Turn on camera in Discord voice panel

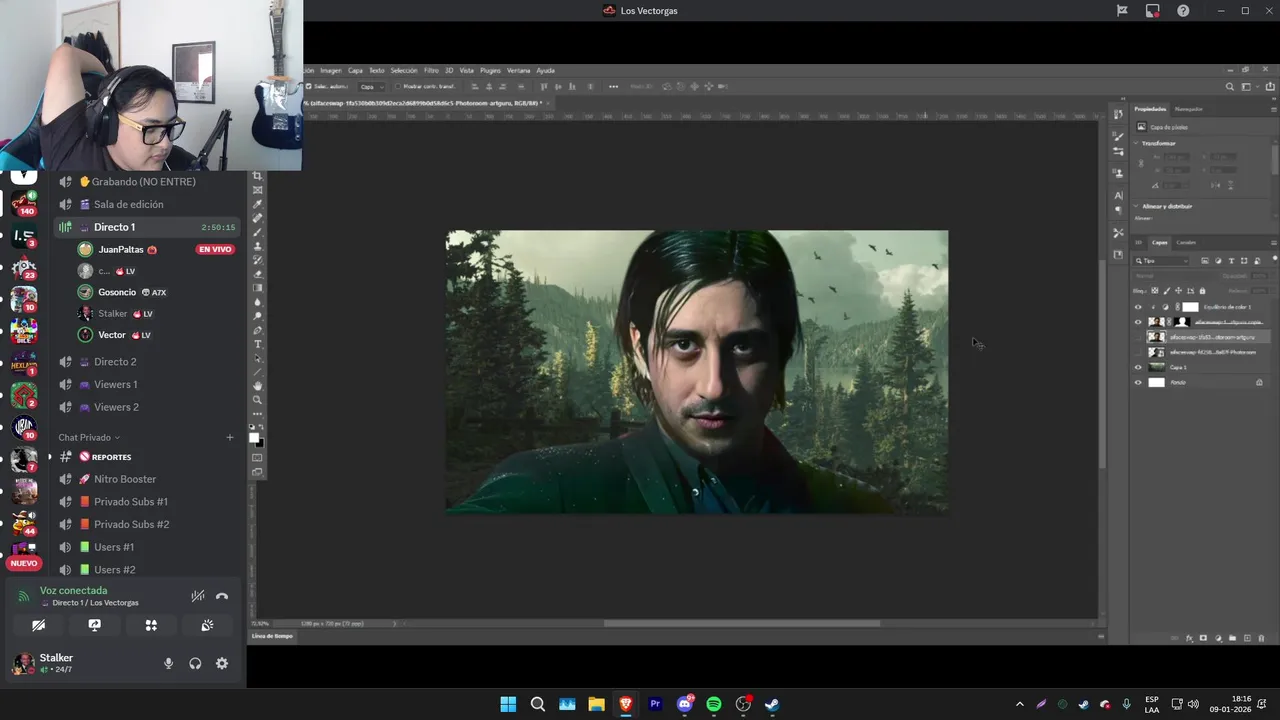coord(38,625)
